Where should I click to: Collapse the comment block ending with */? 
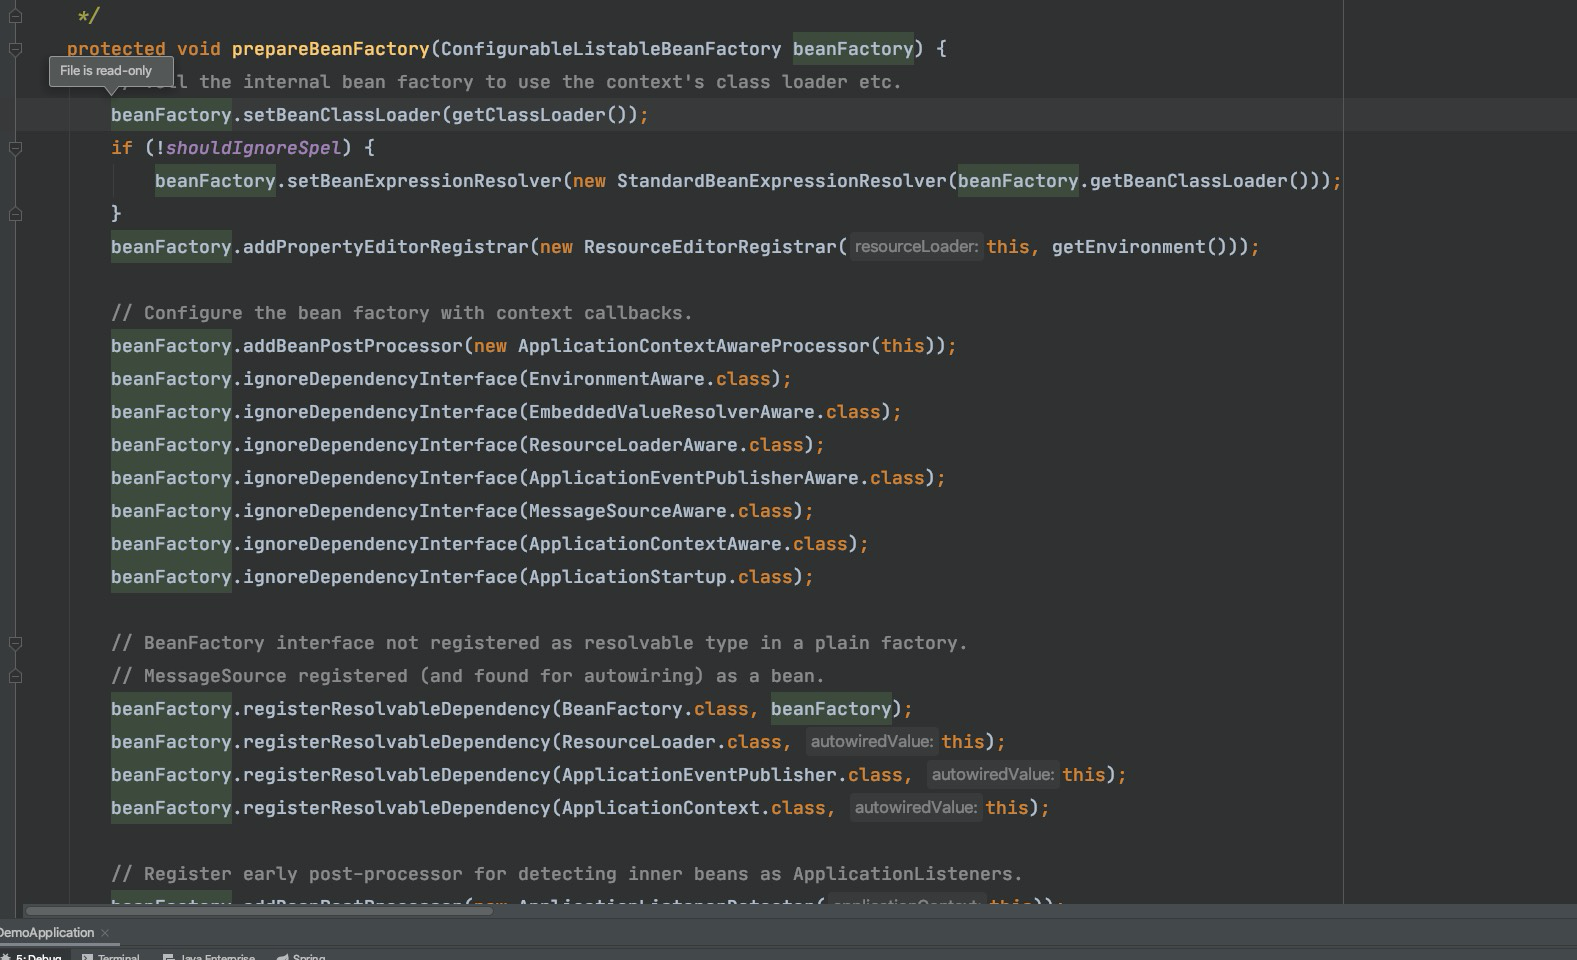[15, 16]
